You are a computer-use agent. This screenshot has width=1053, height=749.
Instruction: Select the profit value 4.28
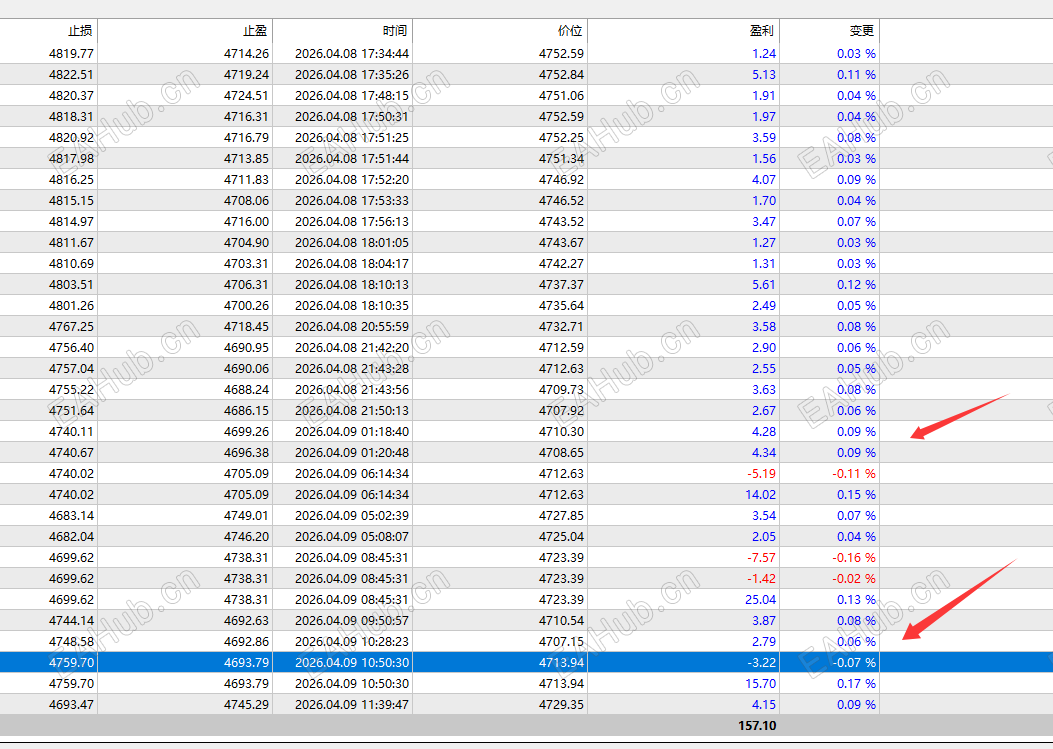pos(764,432)
